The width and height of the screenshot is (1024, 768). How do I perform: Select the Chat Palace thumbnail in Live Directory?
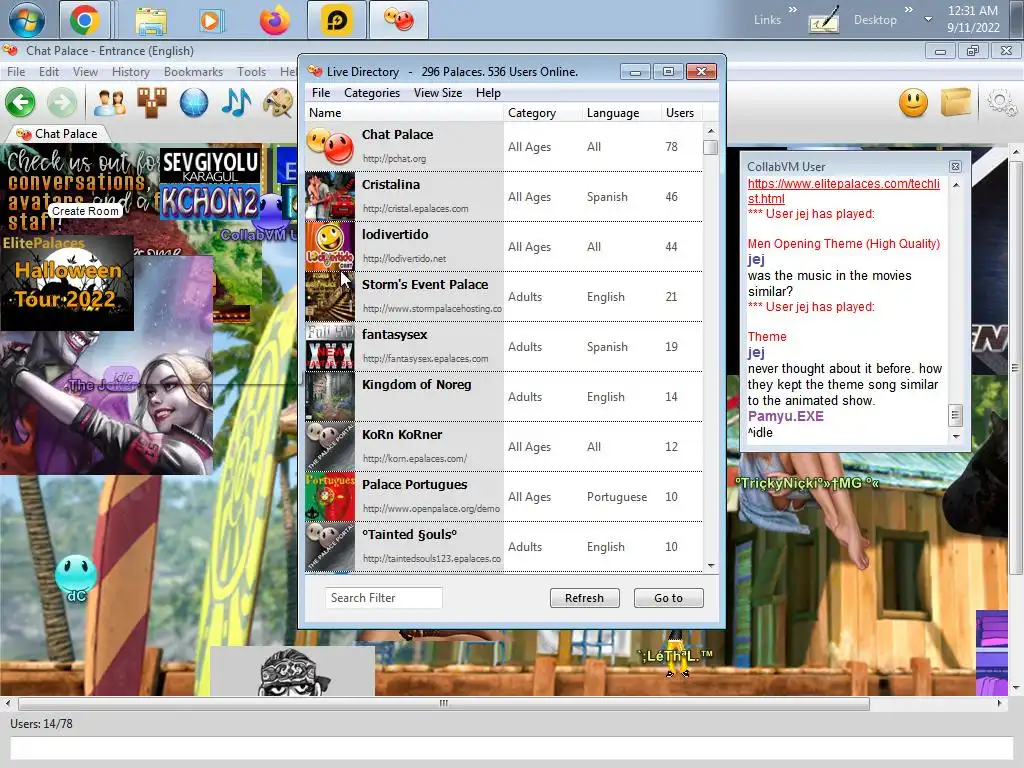pyautogui.click(x=330, y=147)
